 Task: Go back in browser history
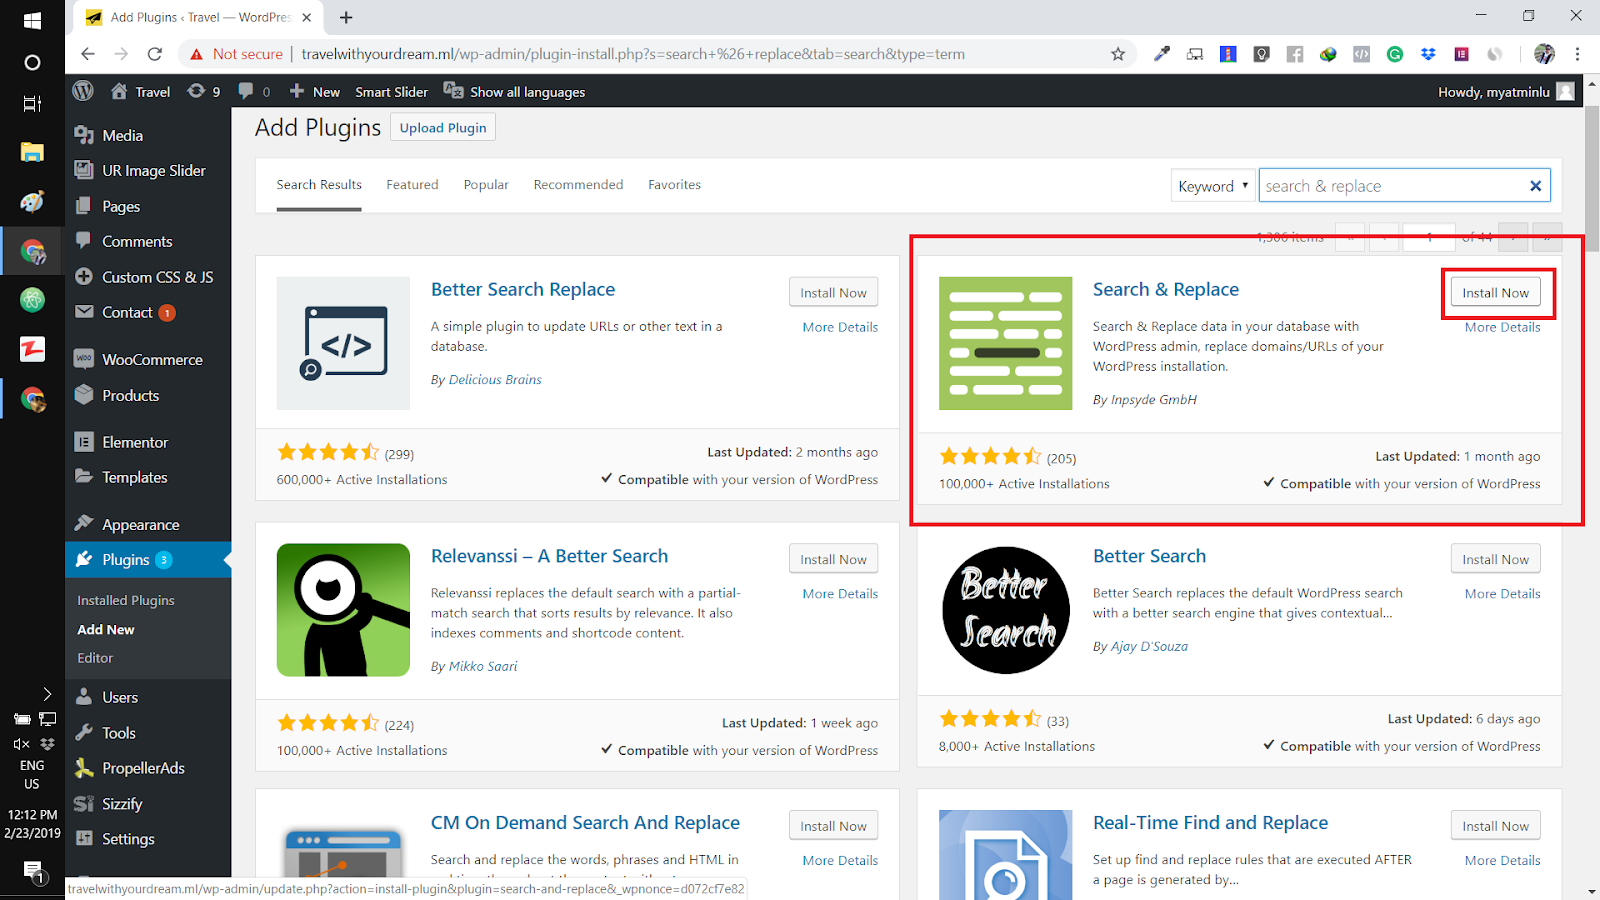click(x=88, y=54)
